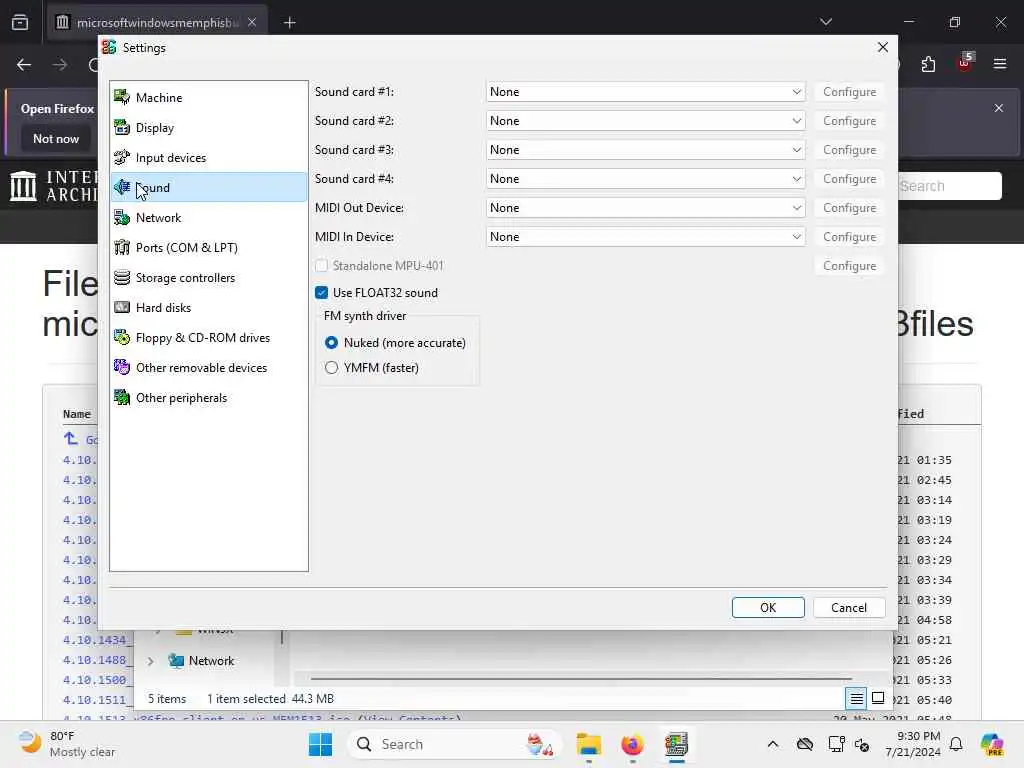Open MIDI Out Device dropdown
This screenshot has width=1024, height=768.
coord(645,208)
